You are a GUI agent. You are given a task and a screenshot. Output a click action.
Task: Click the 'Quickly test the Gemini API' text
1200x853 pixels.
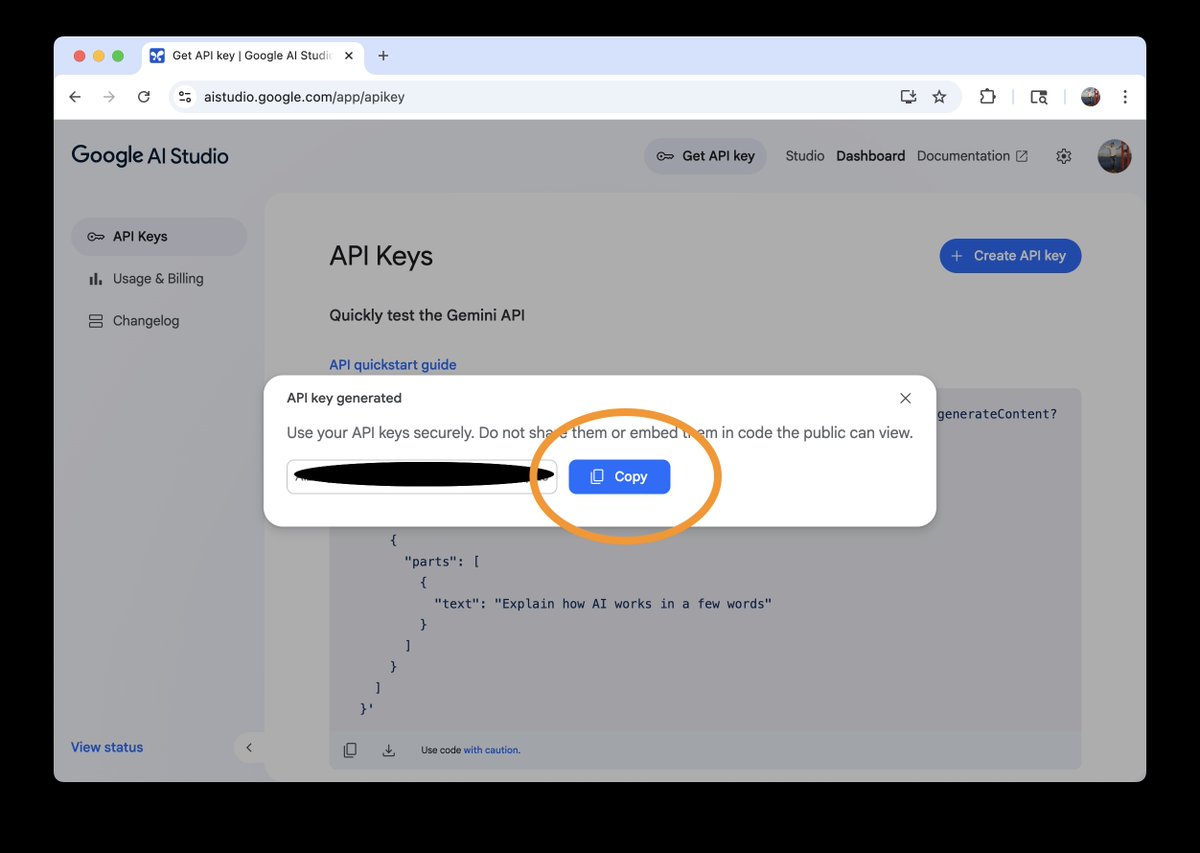pyautogui.click(x=427, y=315)
